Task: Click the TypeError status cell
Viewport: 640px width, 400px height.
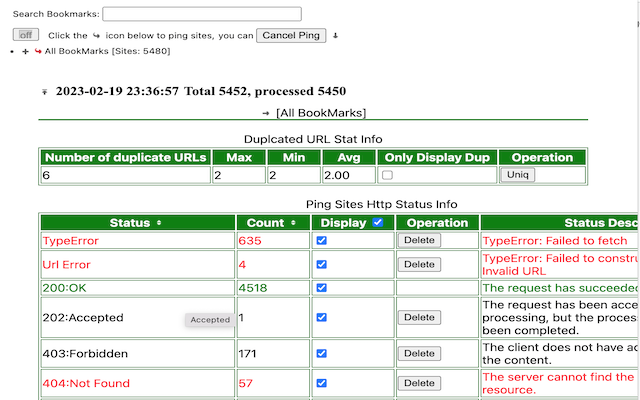Action: tap(138, 241)
